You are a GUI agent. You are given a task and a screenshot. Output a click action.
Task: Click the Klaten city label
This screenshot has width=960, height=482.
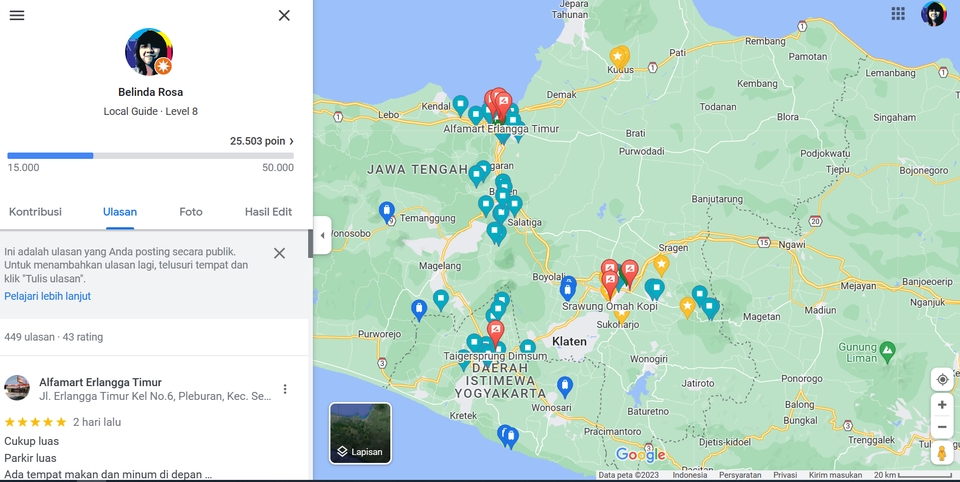point(569,341)
